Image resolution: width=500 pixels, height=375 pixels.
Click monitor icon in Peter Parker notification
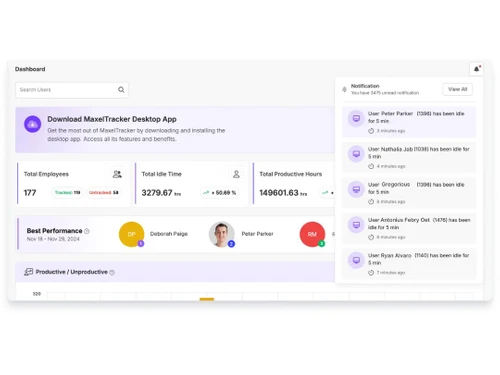[x=356, y=118]
